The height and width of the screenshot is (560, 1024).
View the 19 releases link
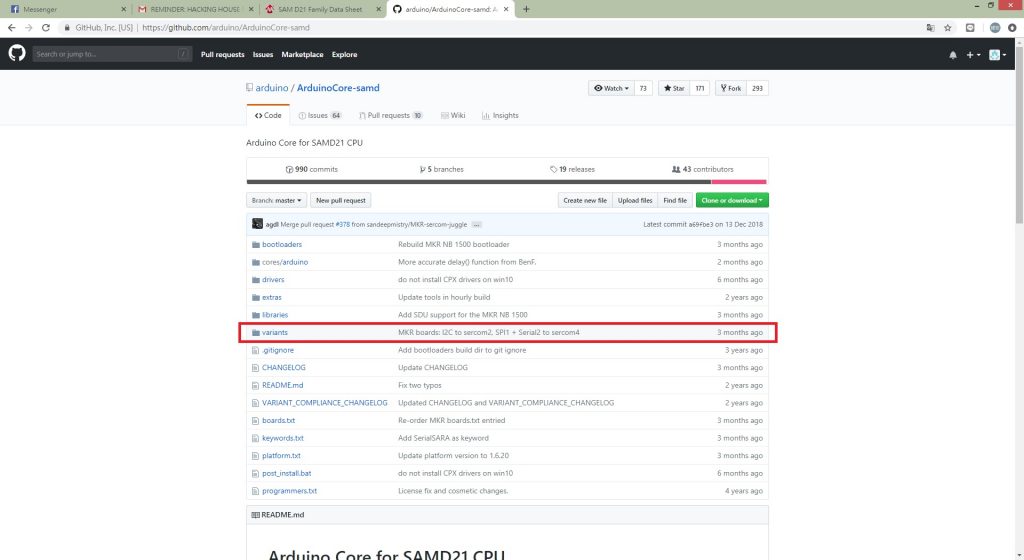click(x=573, y=169)
